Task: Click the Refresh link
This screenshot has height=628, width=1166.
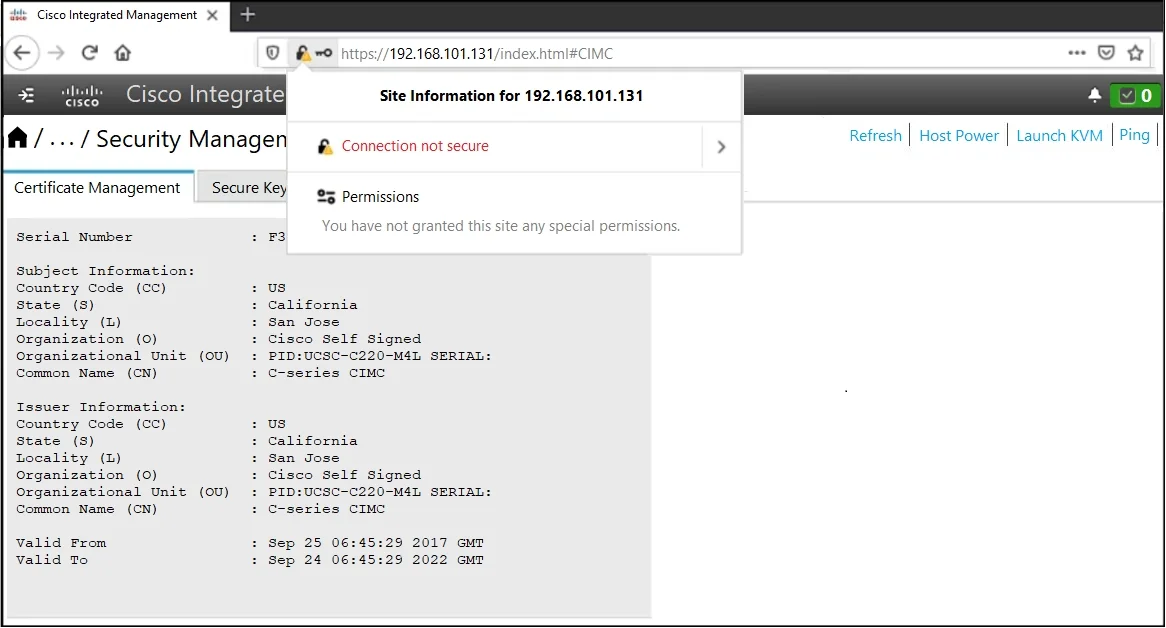Action: tap(875, 136)
